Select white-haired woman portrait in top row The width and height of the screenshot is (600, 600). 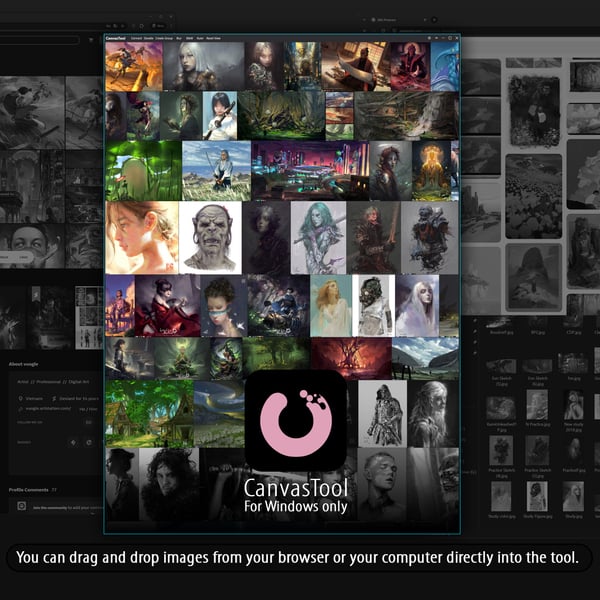tap(204, 67)
